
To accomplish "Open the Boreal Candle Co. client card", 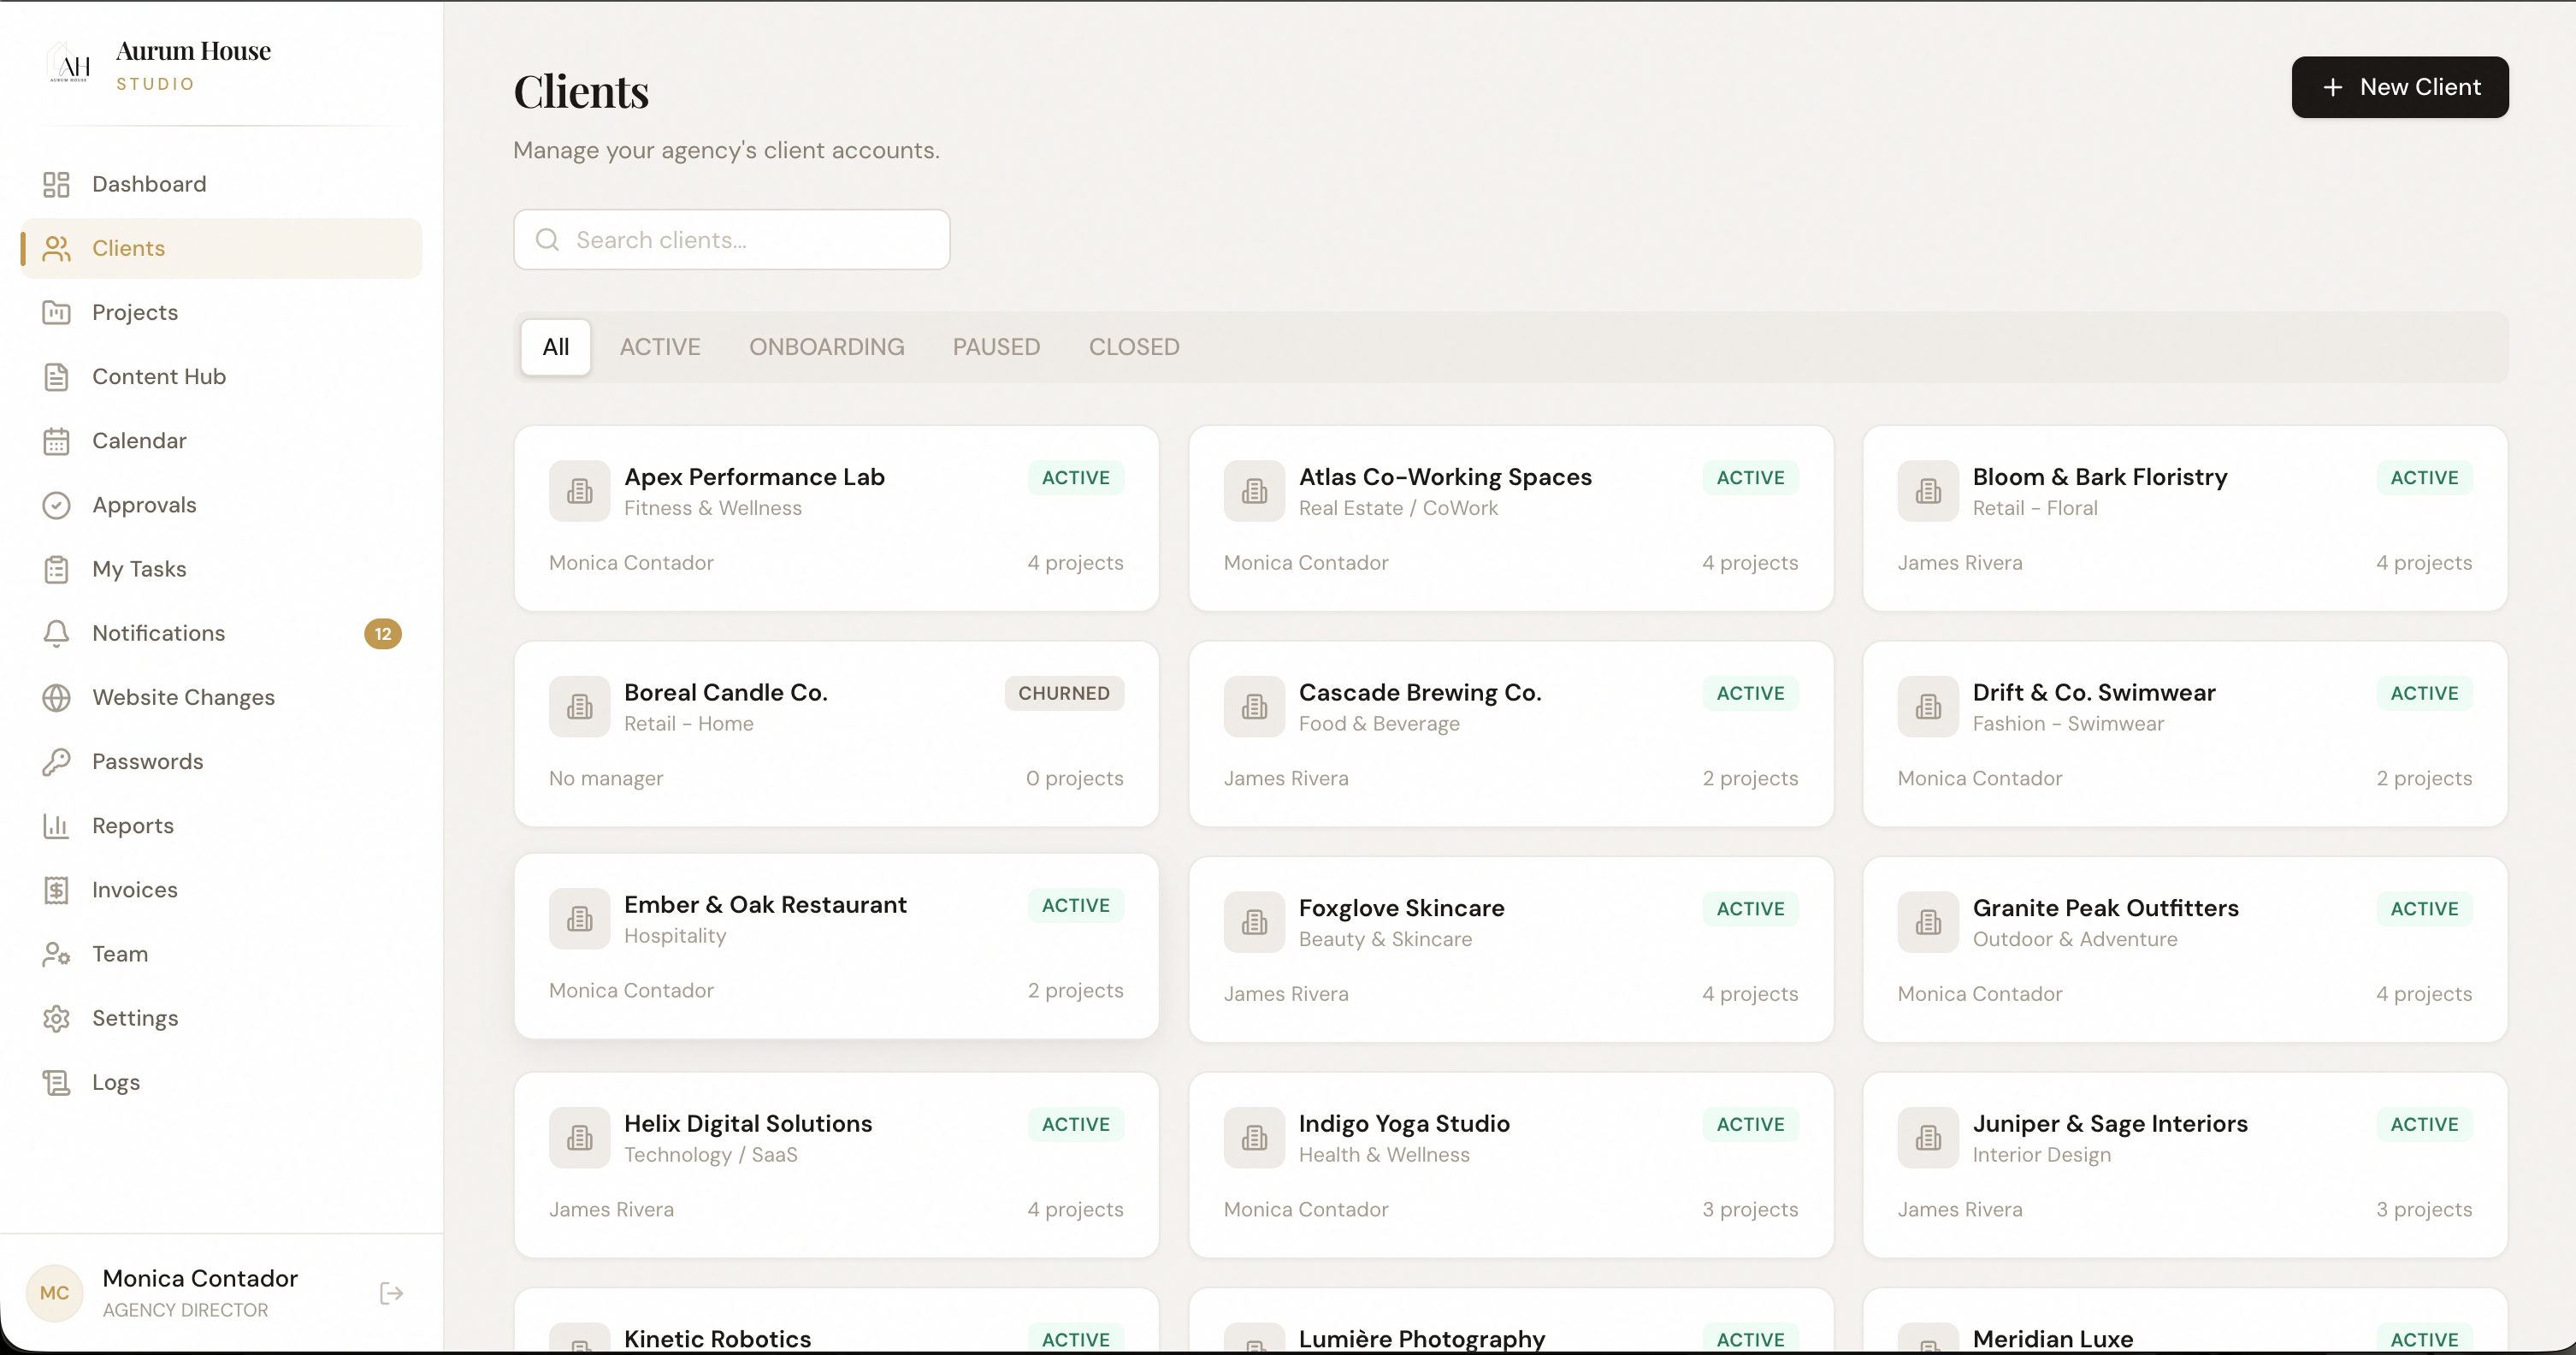I will tap(836, 733).
